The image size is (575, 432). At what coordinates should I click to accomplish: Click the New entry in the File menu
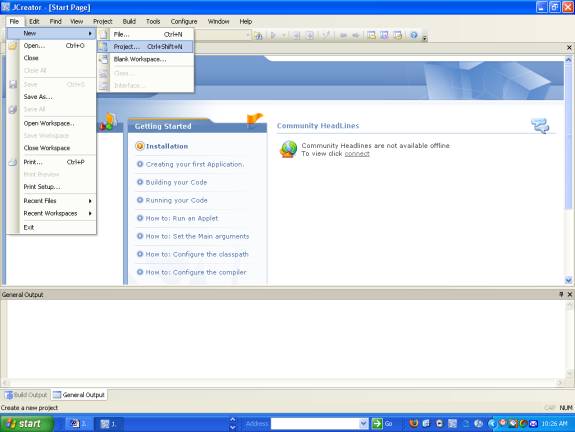pyautogui.click(x=51, y=33)
